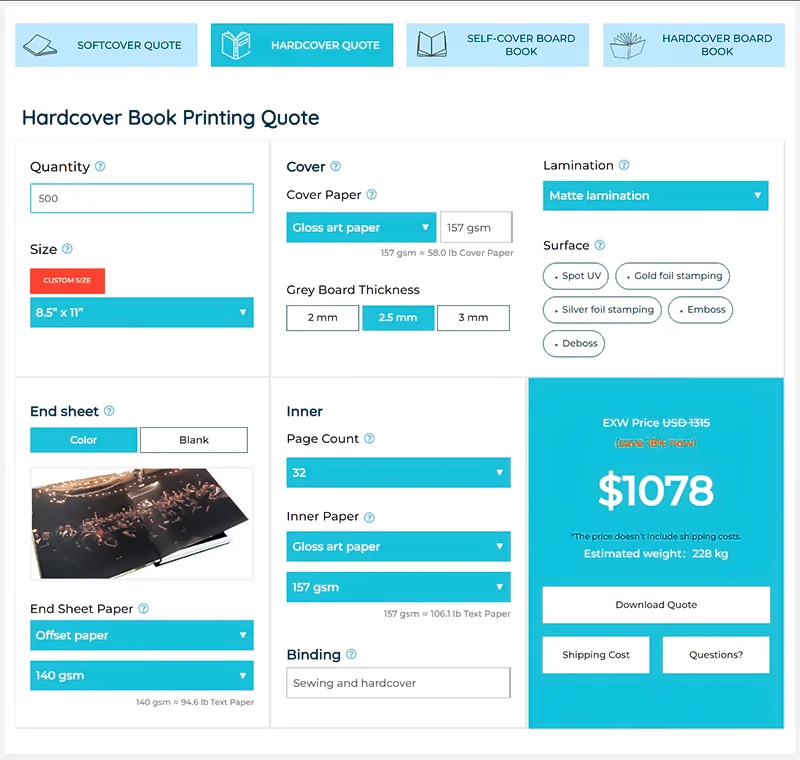Click the Quantity input field
The image size is (800, 760).
(x=141, y=198)
